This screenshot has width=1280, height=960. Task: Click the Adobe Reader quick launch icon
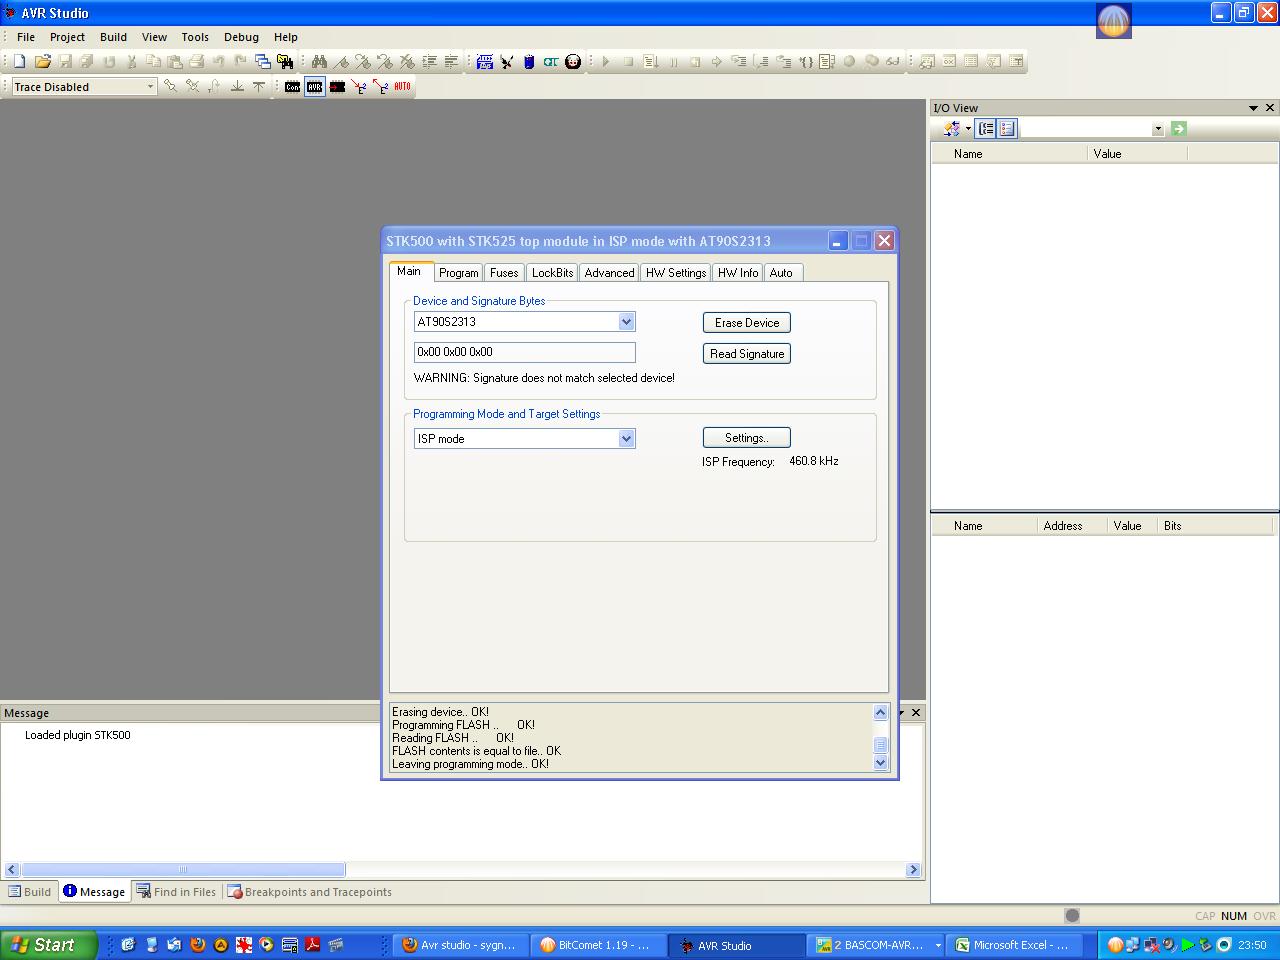pos(312,944)
